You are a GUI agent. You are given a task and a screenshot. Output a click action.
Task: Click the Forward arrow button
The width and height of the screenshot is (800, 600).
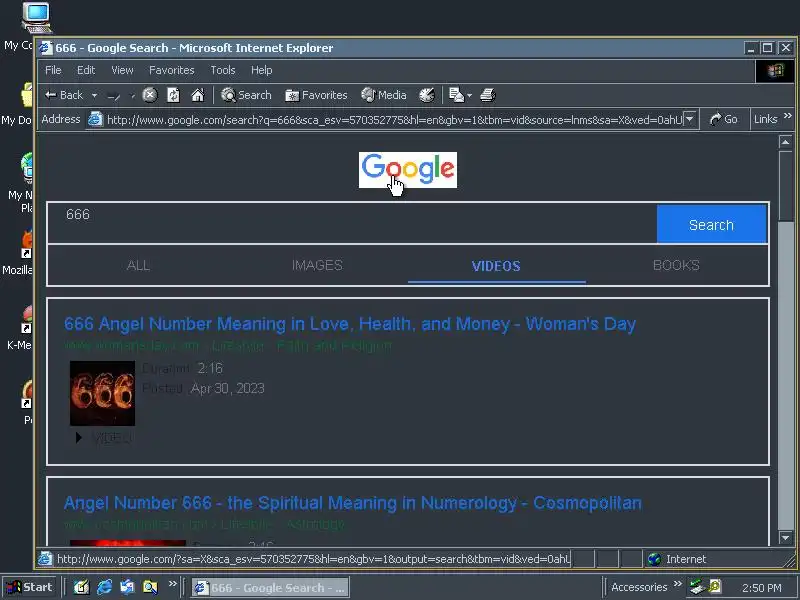(113, 95)
